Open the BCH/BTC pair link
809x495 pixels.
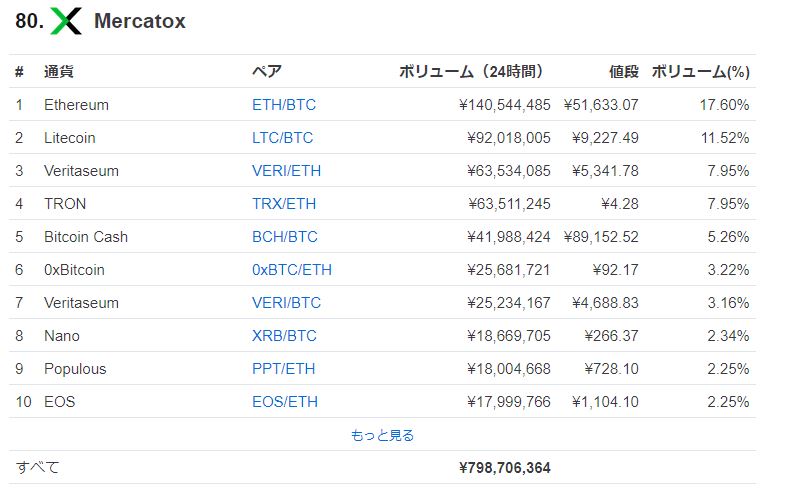[284, 237]
